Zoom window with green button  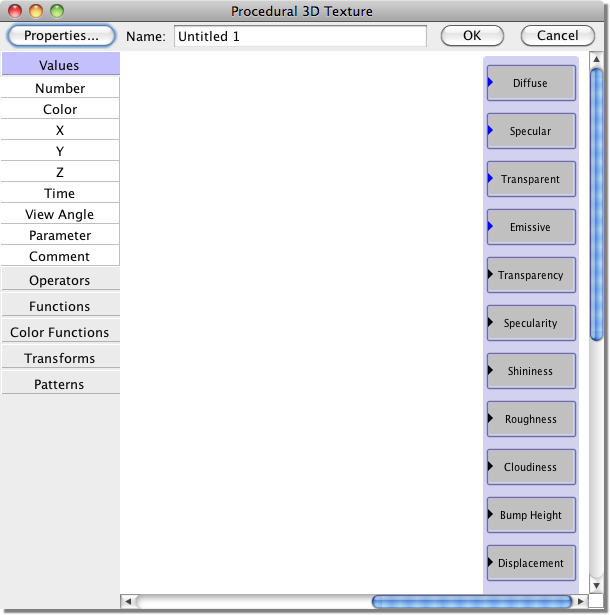(x=57, y=11)
